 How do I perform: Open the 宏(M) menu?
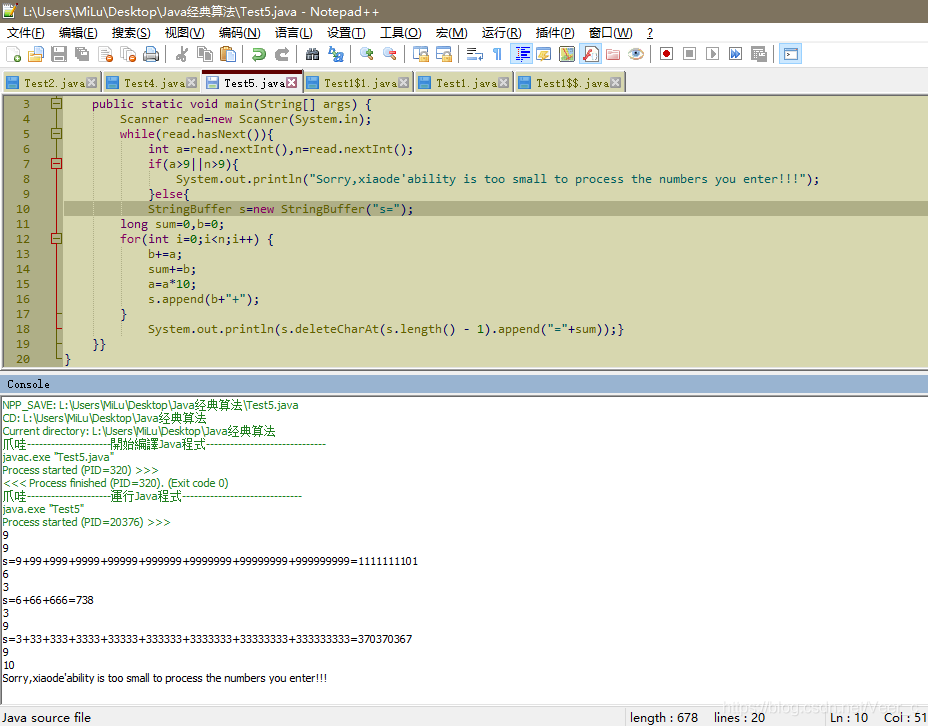pyautogui.click(x=451, y=33)
